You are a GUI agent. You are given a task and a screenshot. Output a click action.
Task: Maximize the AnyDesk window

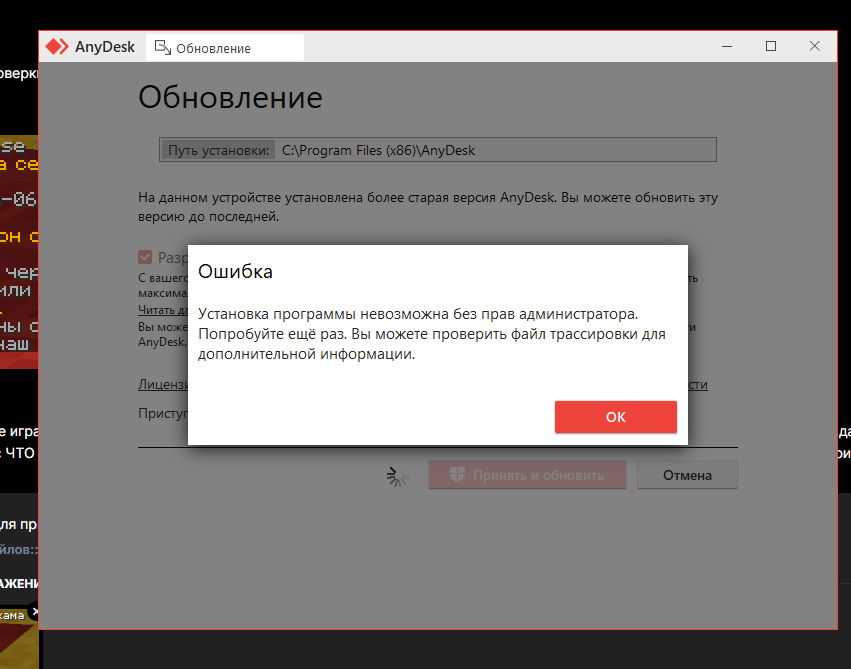click(771, 46)
